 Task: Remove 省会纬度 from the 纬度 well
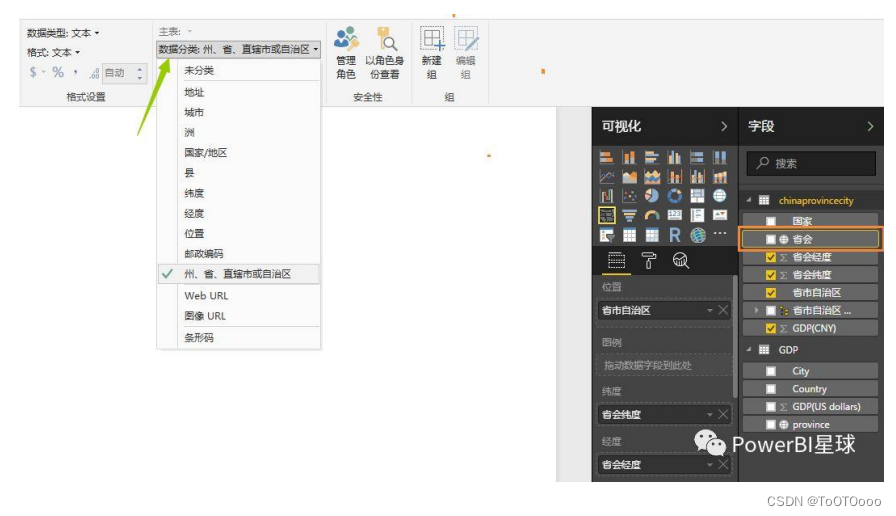723,414
